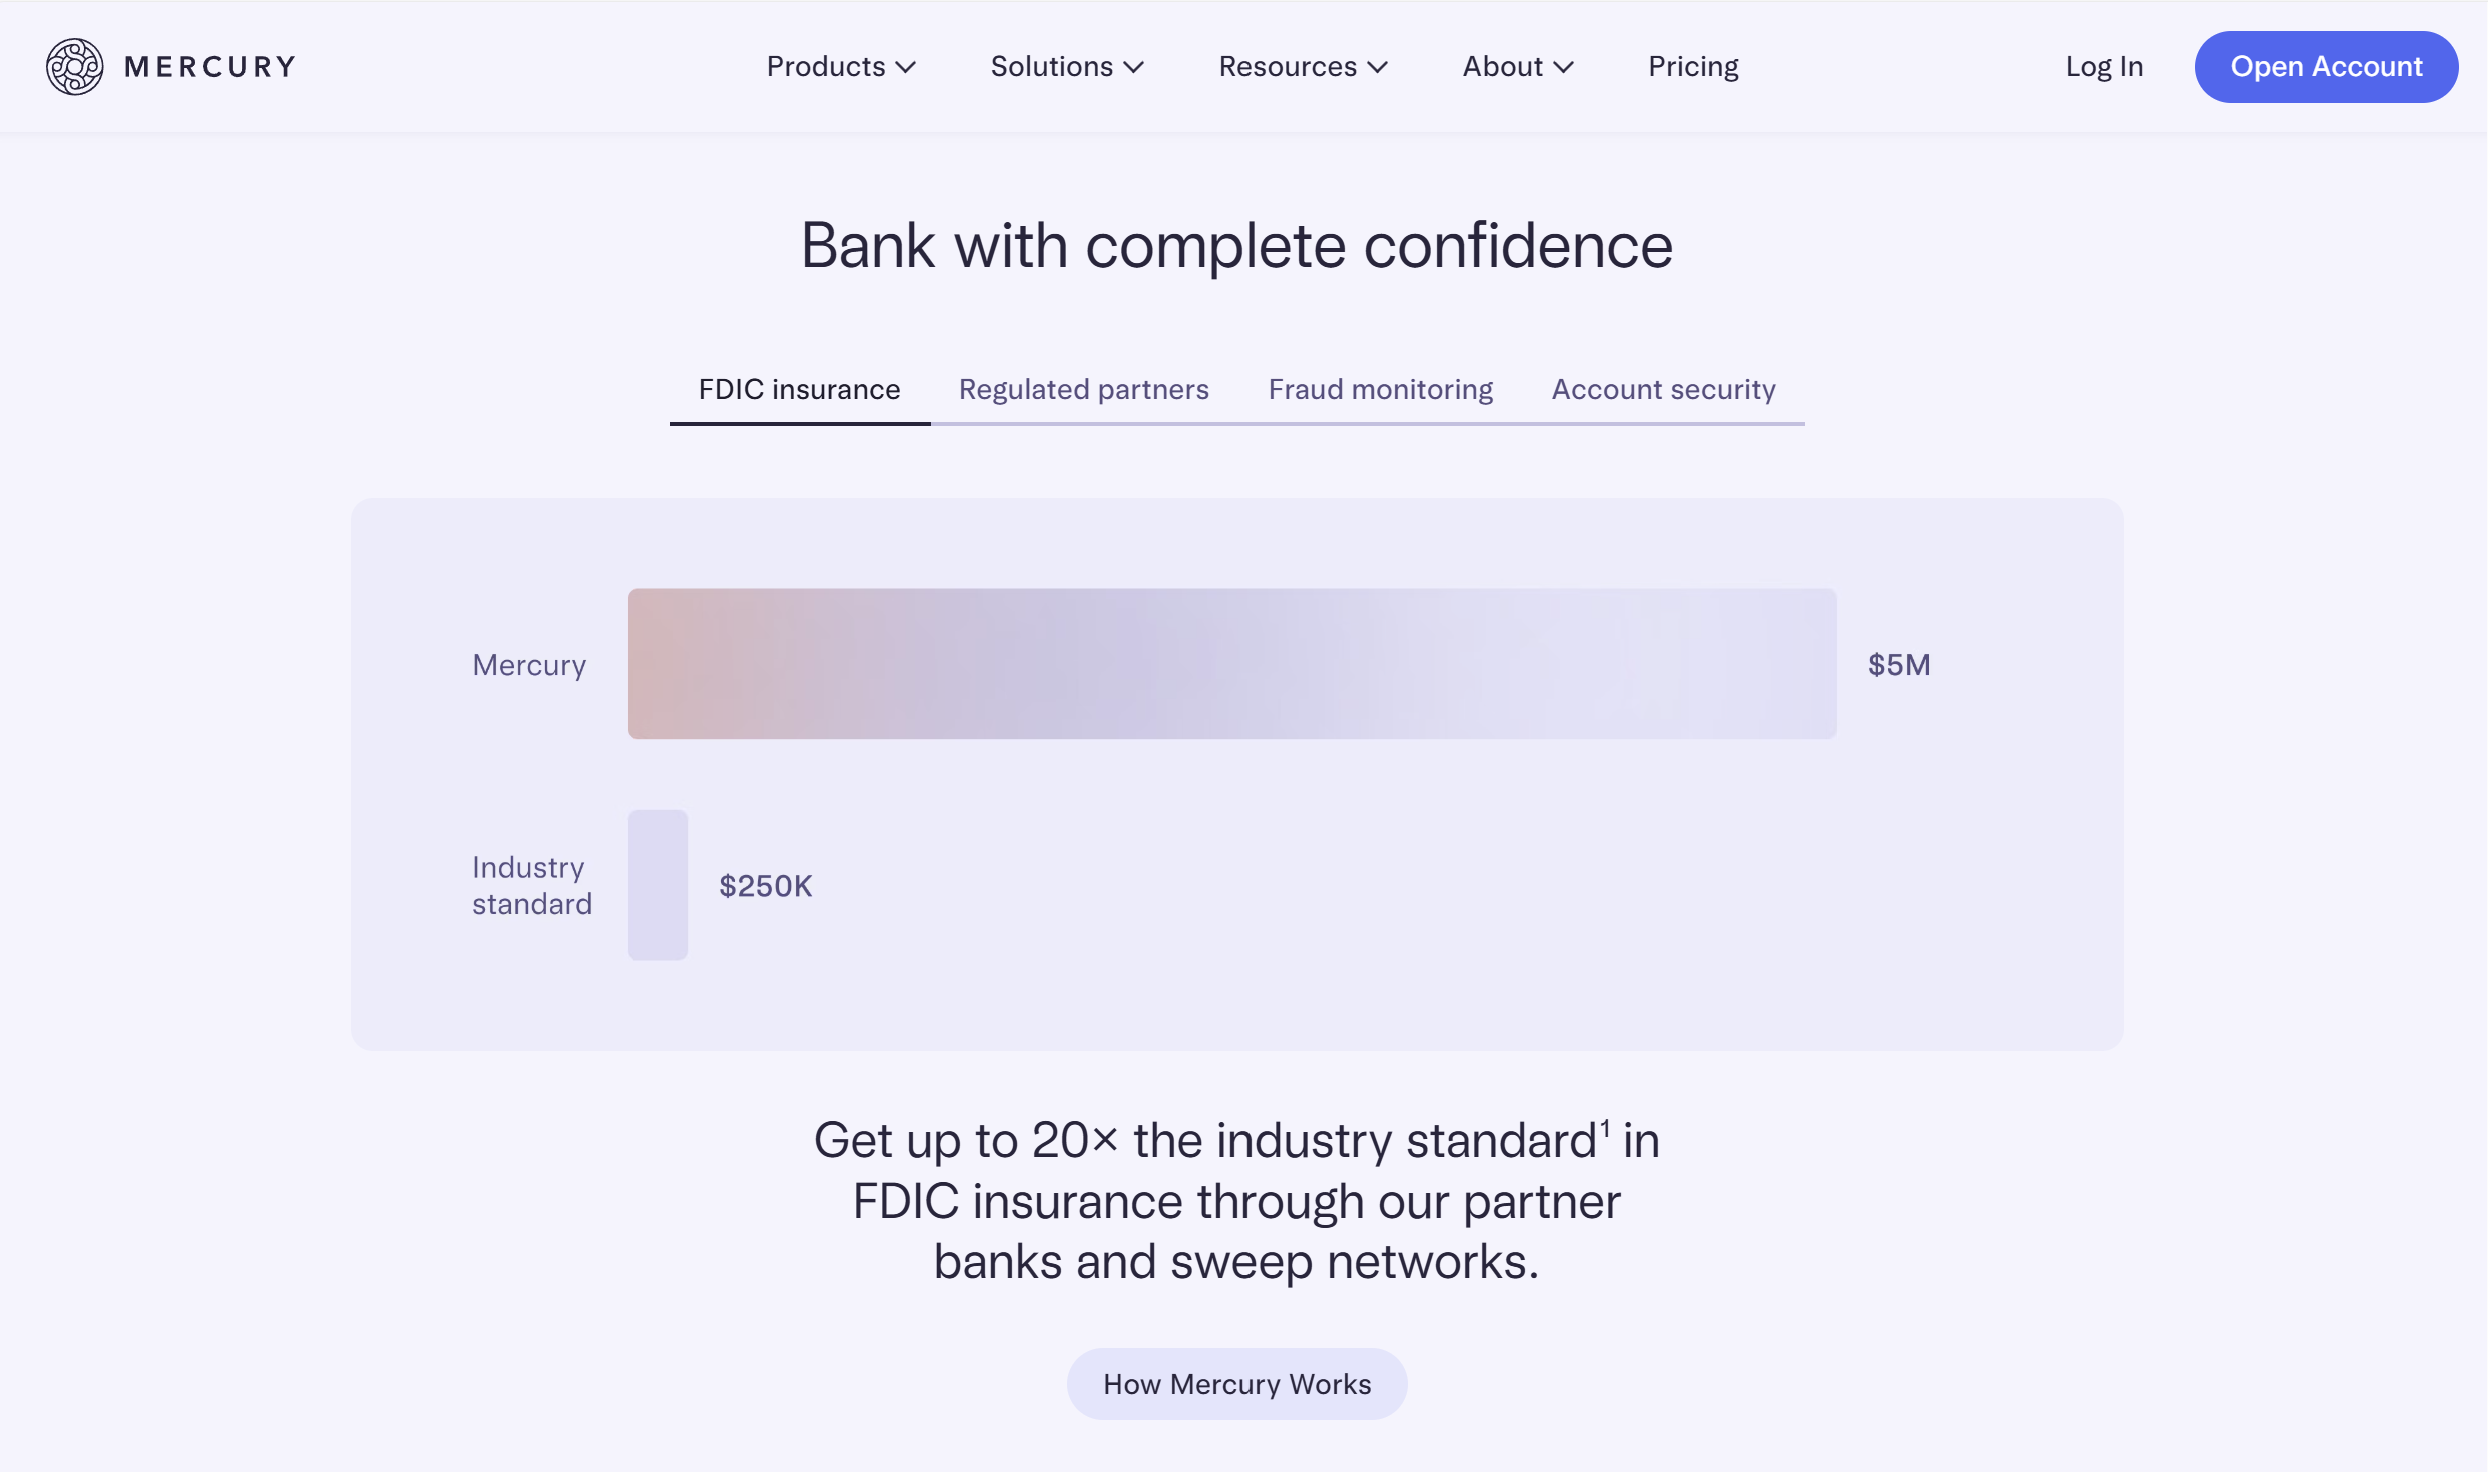Expand the Solutions dropdown menu
The image size is (2488, 1472).
pos(1067,67)
